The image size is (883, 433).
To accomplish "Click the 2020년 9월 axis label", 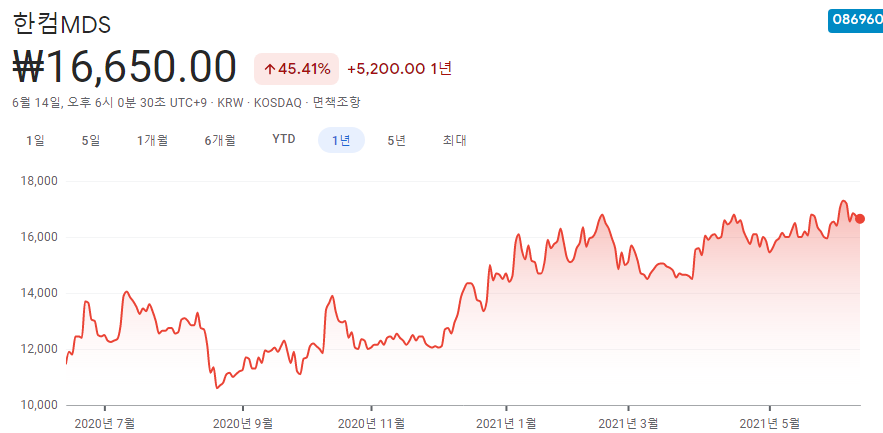I will pos(243,423).
